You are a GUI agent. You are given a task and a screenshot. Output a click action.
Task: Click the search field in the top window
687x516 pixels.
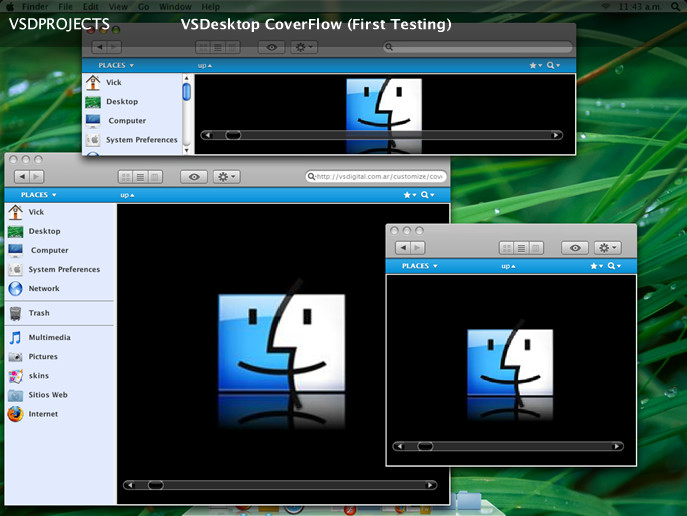pos(478,47)
